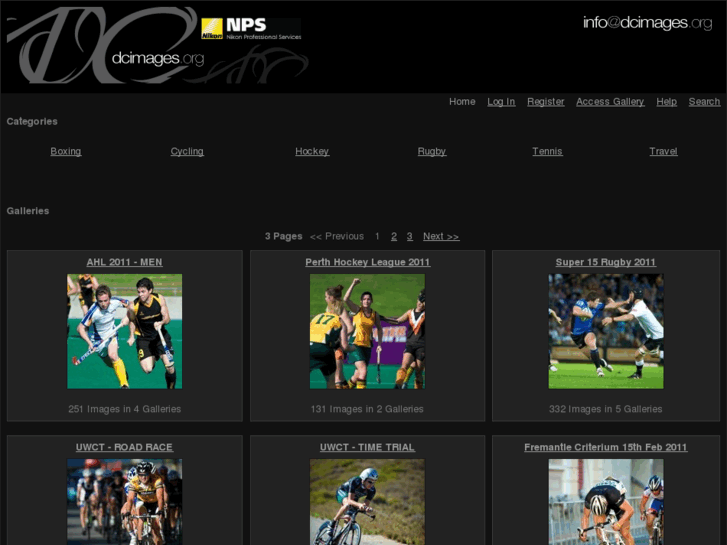Click the Perth Hockey League thumbnail image
The height and width of the screenshot is (545, 727).
367,331
